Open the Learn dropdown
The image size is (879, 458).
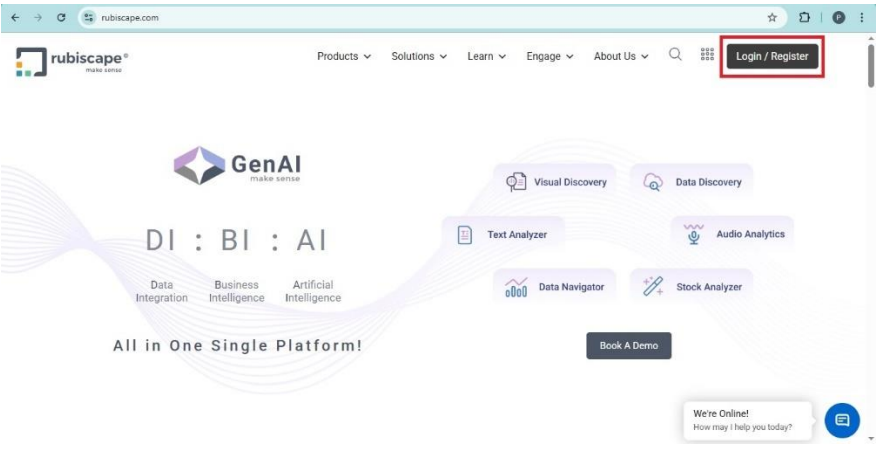point(486,56)
